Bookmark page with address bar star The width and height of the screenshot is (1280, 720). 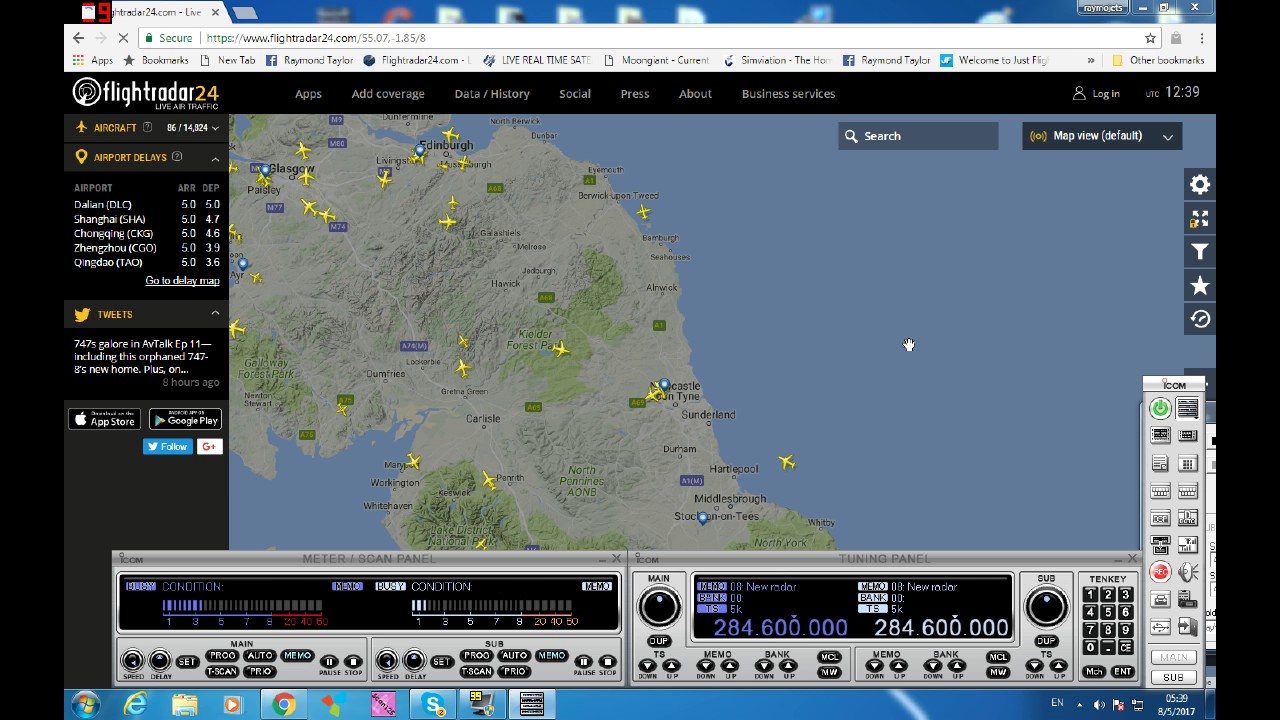click(x=1150, y=38)
